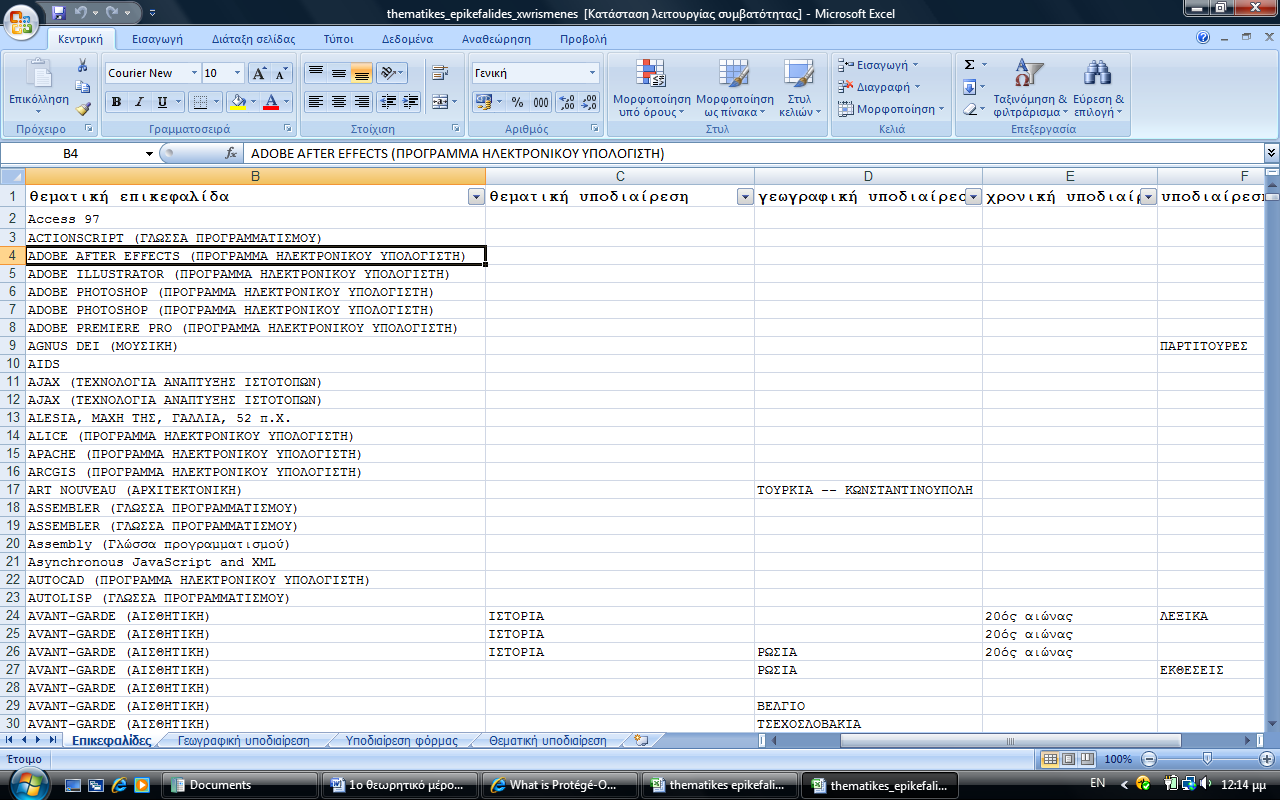Click the Διαγραφή cells delete button
This screenshot has height=800, width=1280.
[x=876, y=87]
